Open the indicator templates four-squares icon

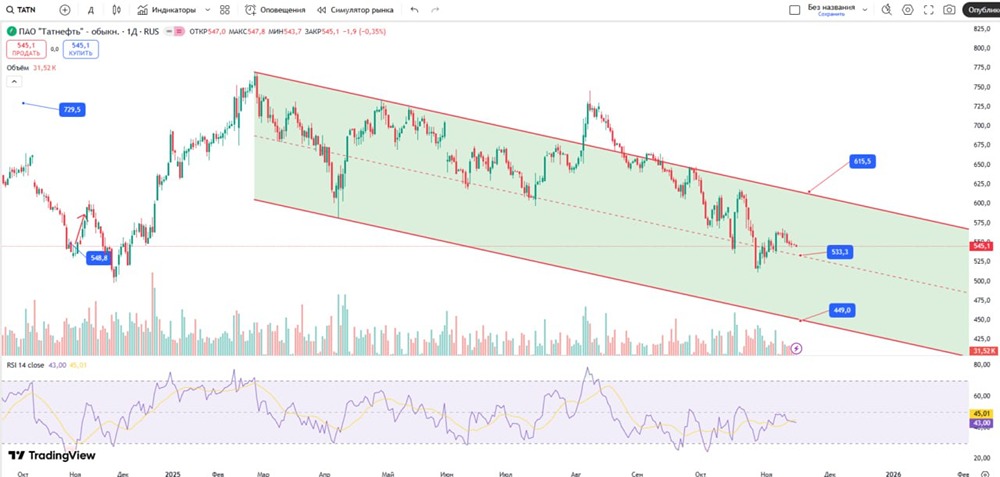(224, 10)
